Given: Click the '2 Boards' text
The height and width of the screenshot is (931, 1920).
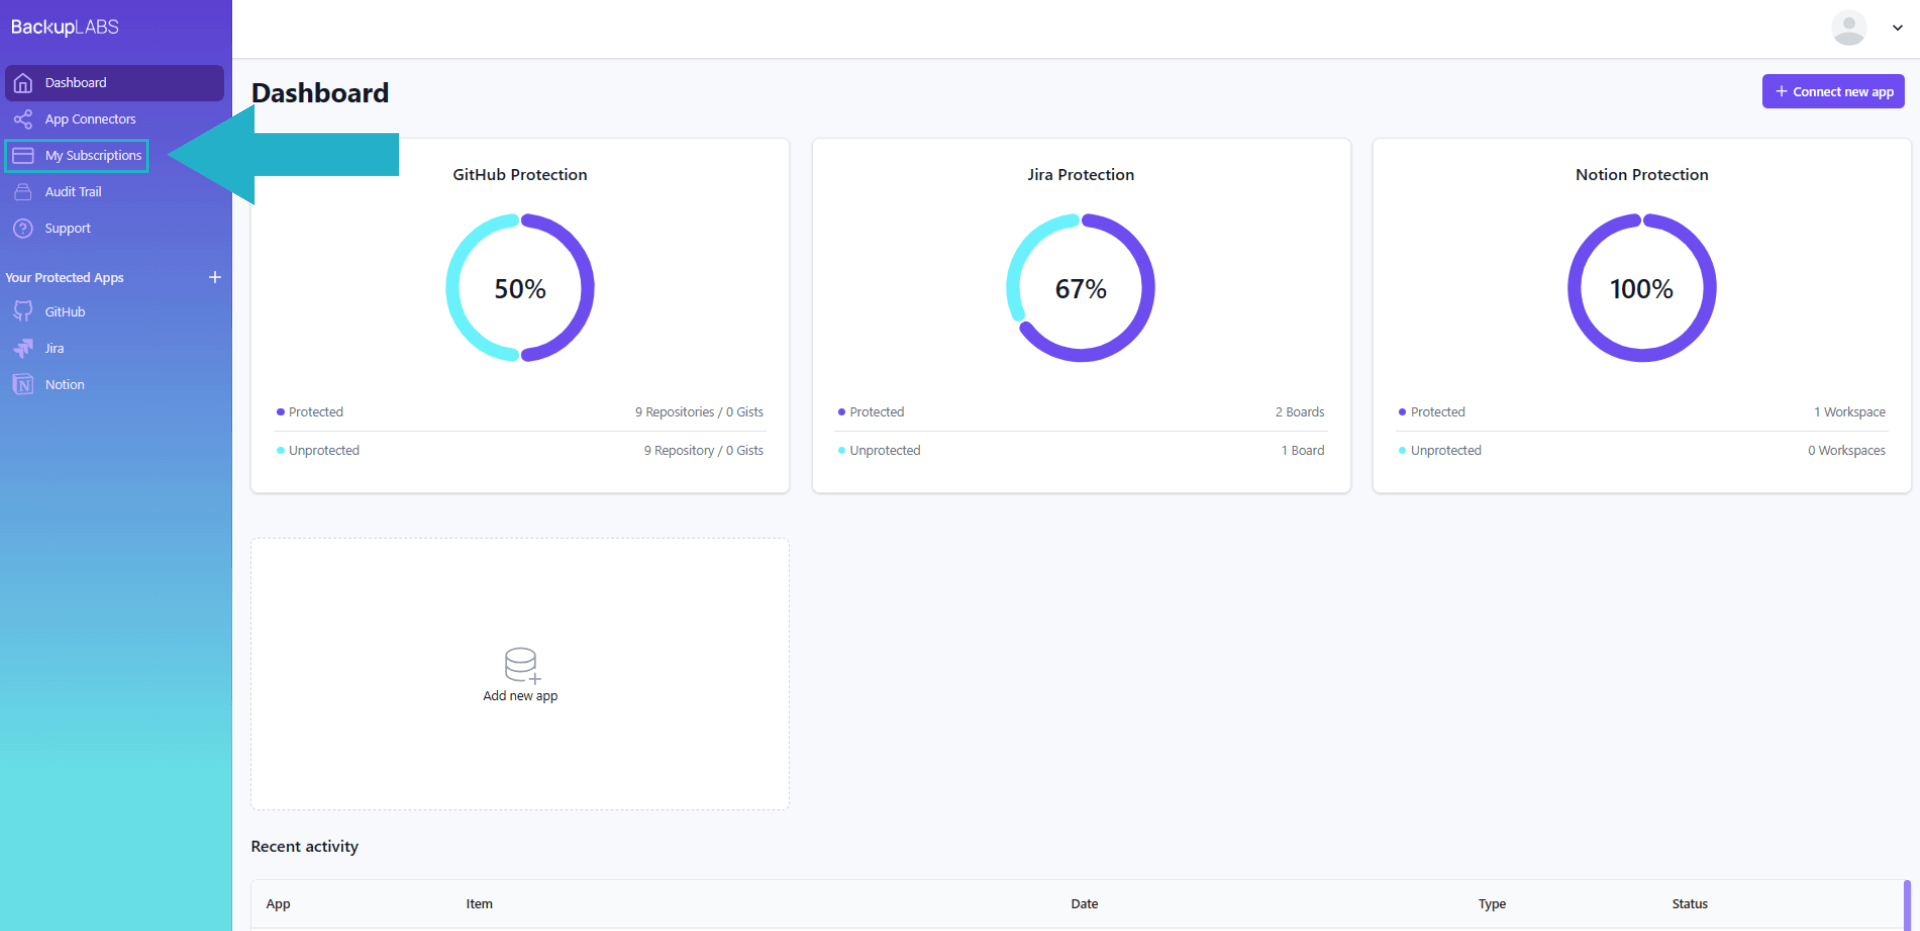Looking at the screenshot, I should pos(1300,412).
